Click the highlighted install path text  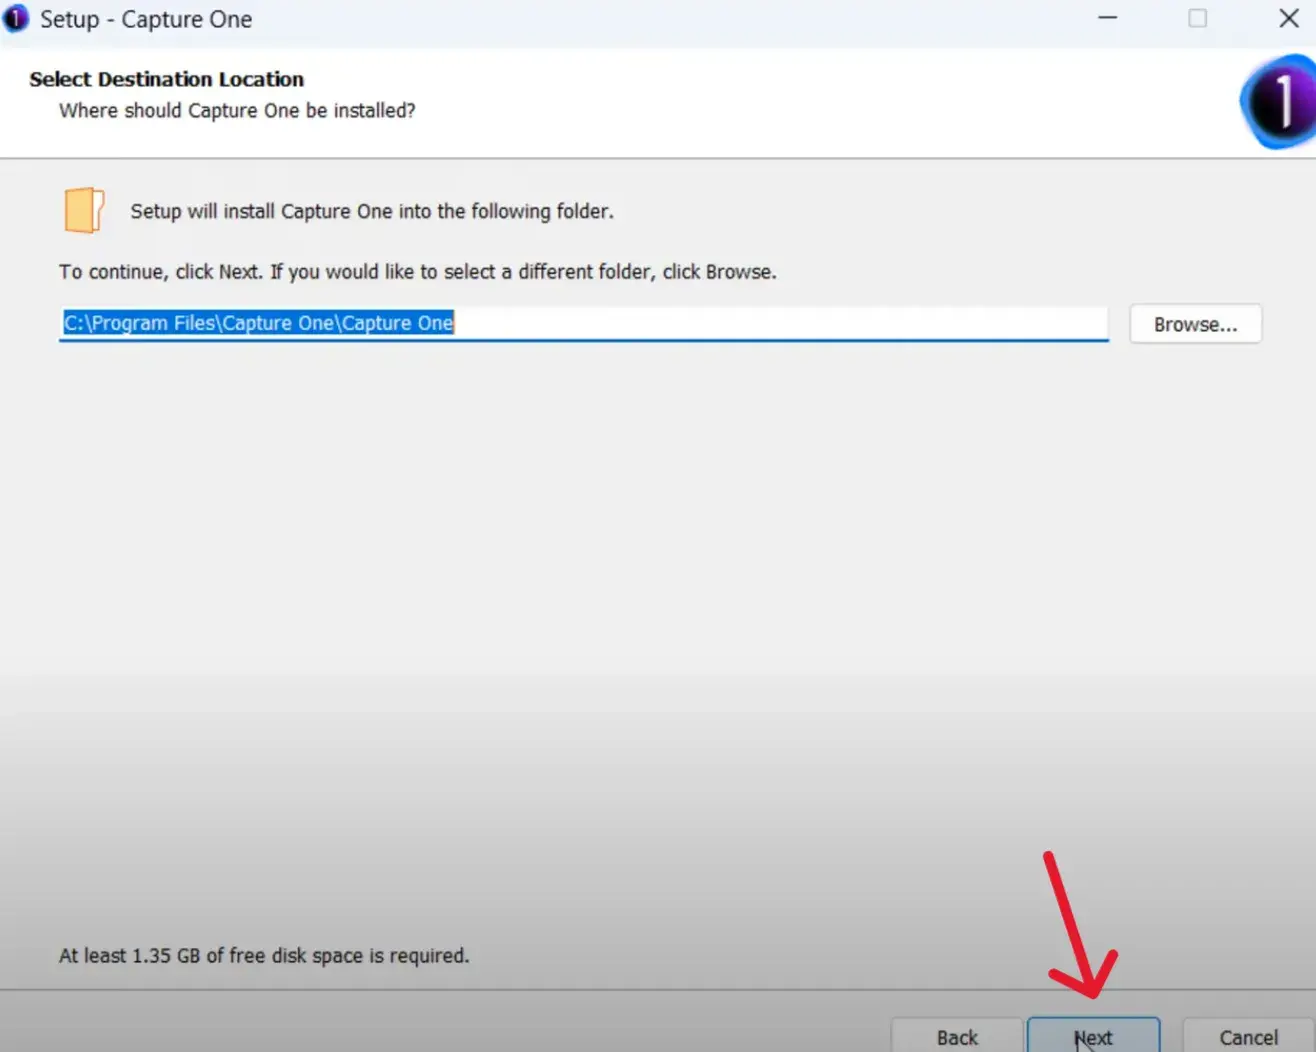point(258,323)
